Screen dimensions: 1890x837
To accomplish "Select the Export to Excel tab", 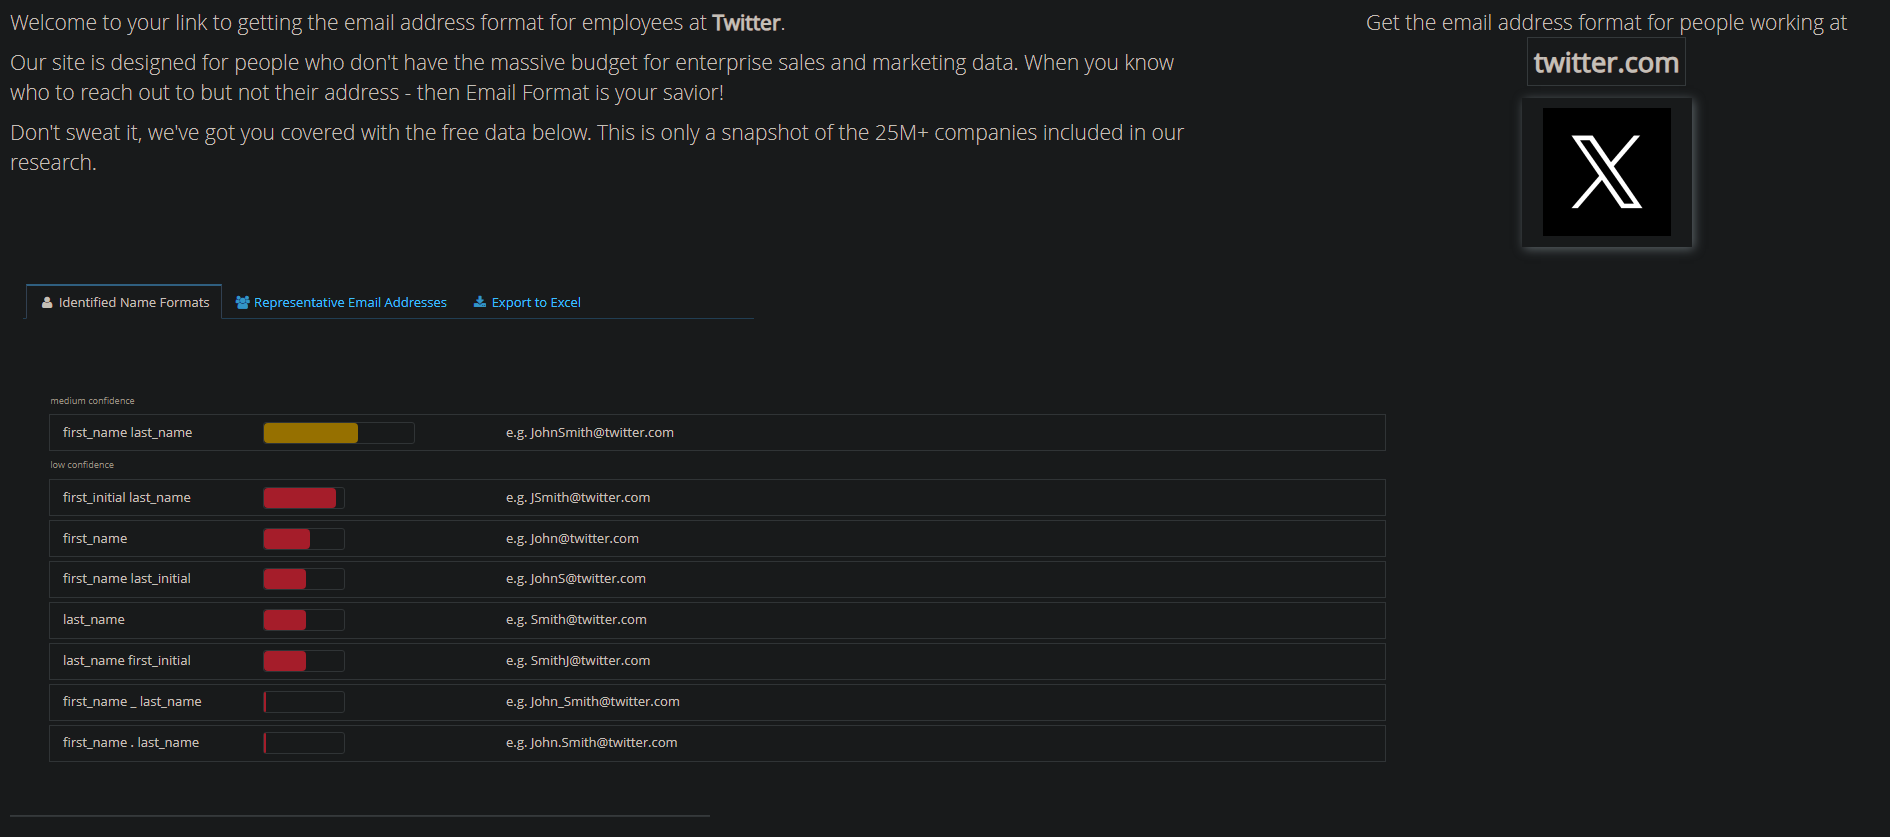I will [x=536, y=302].
